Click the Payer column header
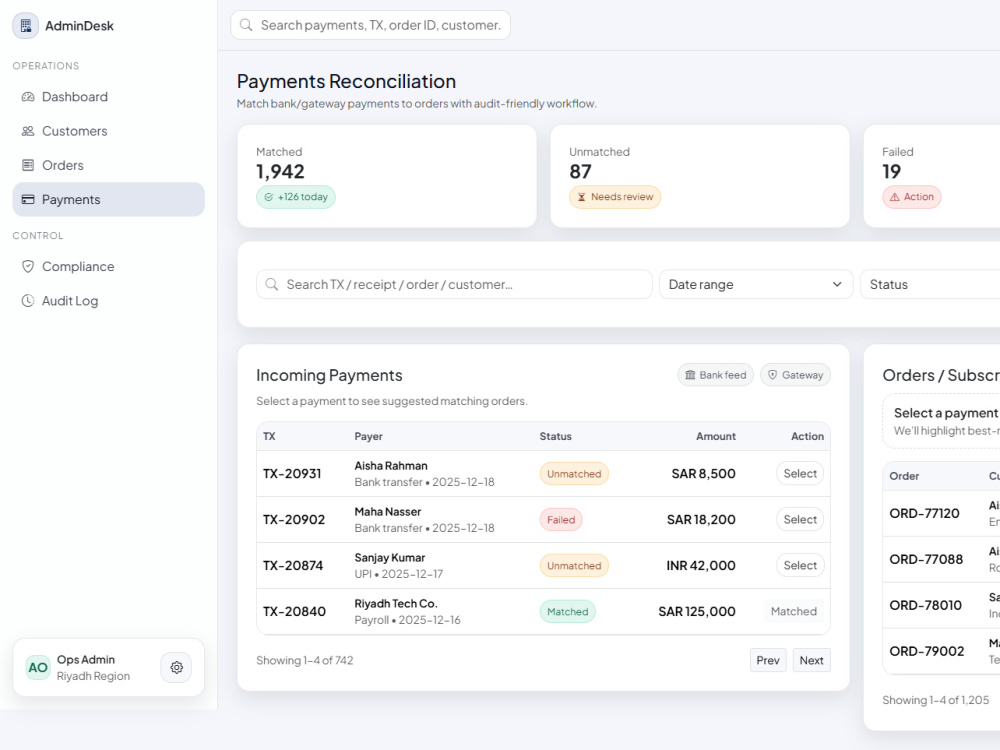The height and width of the screenshot is (750, 1000). 369,436
